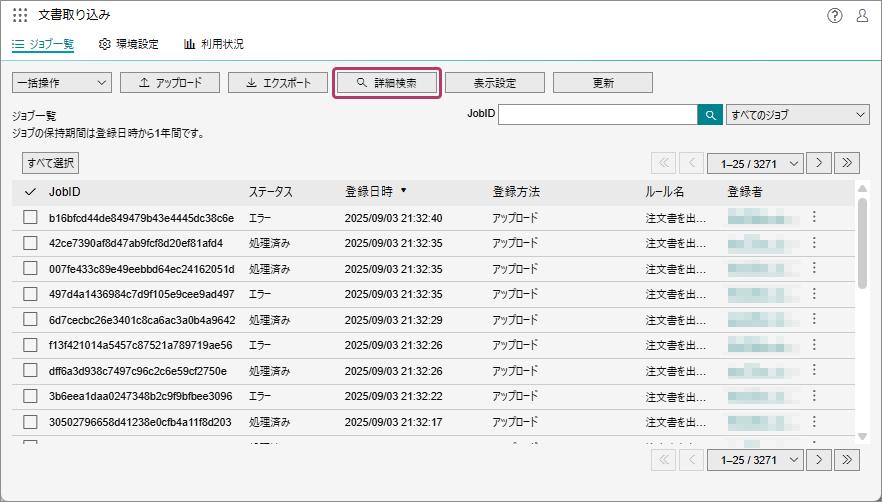Toggle sort arrow beside 登録日時
Screen dimensions: 882x502
[x=403, y=191]
